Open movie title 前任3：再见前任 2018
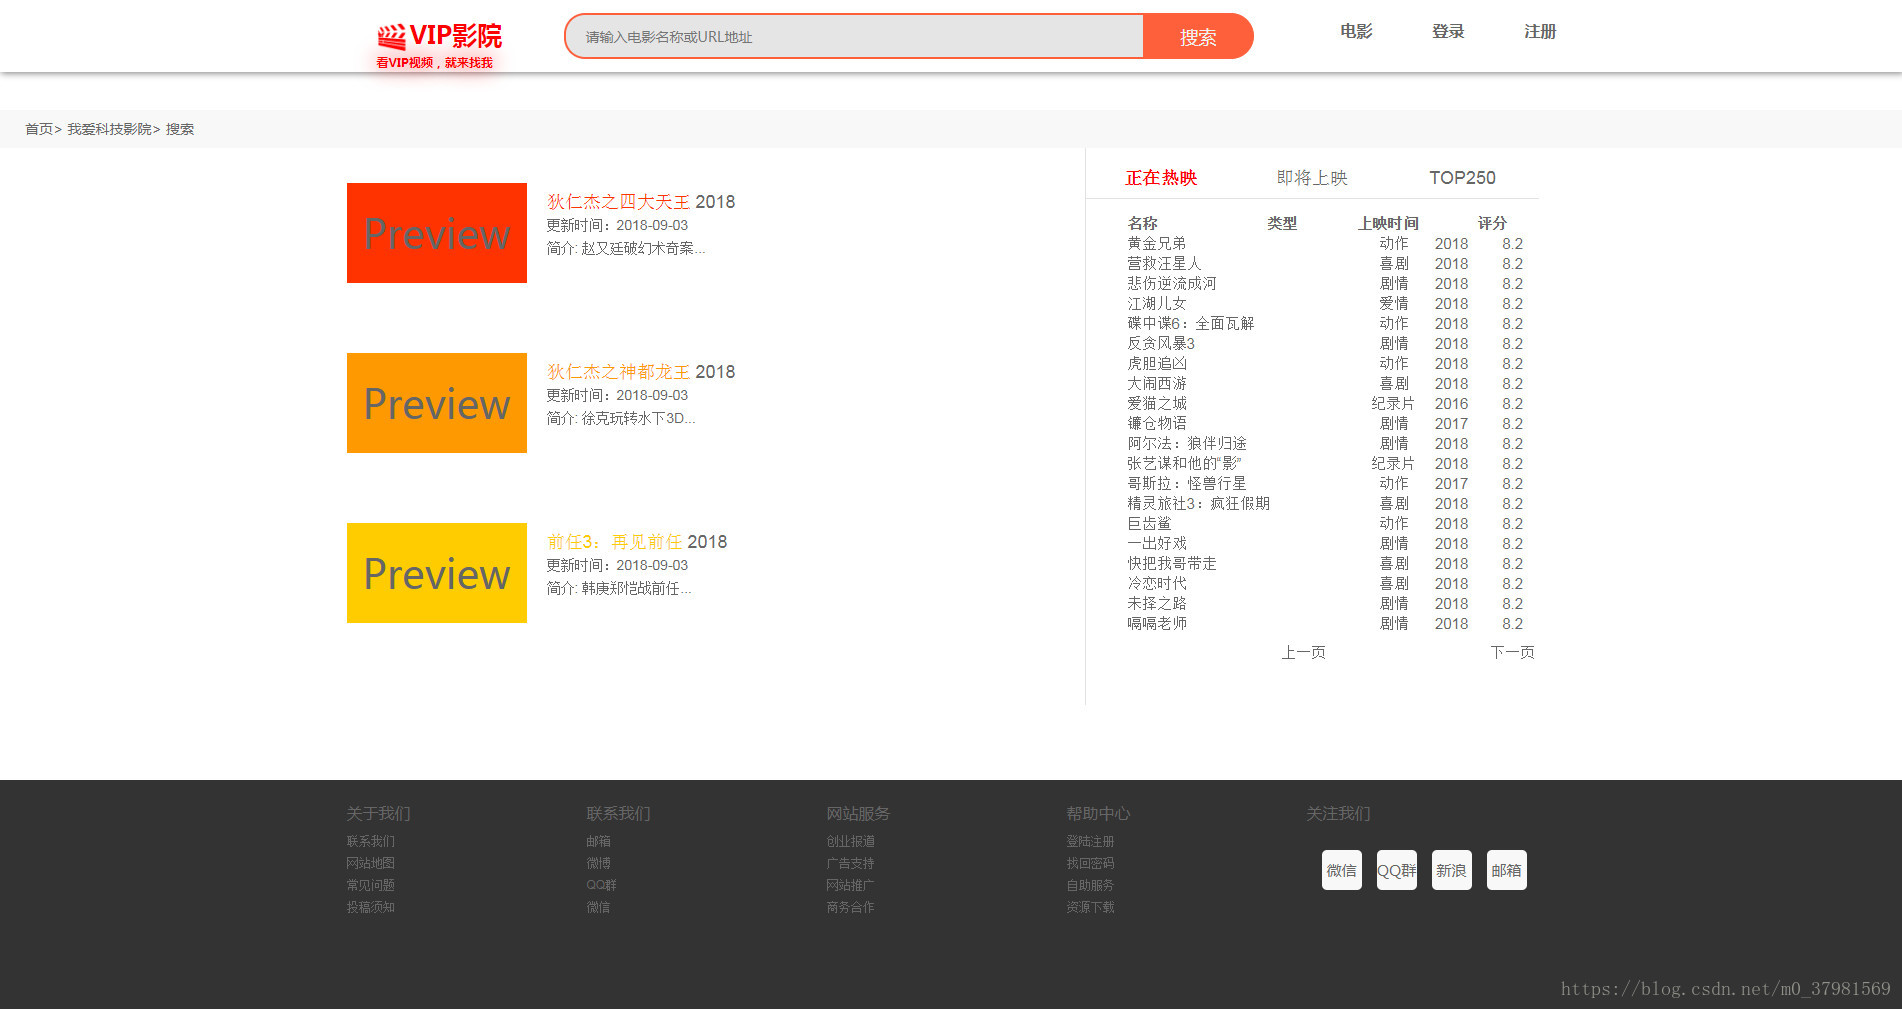The image size is (1902, 1009). [637, 542]
